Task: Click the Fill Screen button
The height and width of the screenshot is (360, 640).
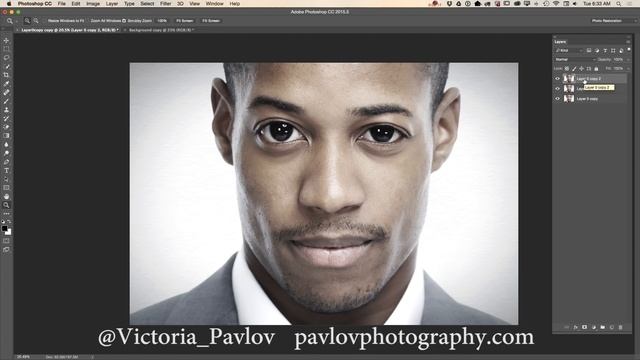Action: coord(211,20)
